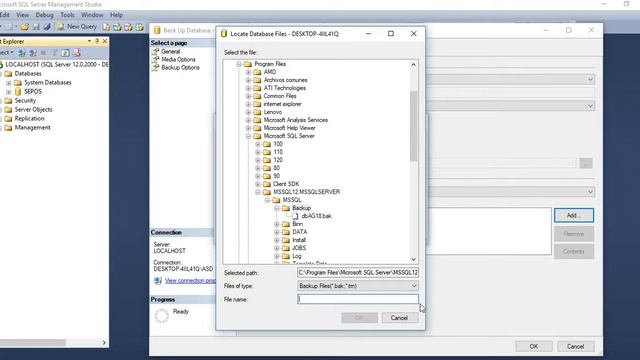Expand the SEPOS database node
This screenshot has width=640, height=360.
click(9, 92)
